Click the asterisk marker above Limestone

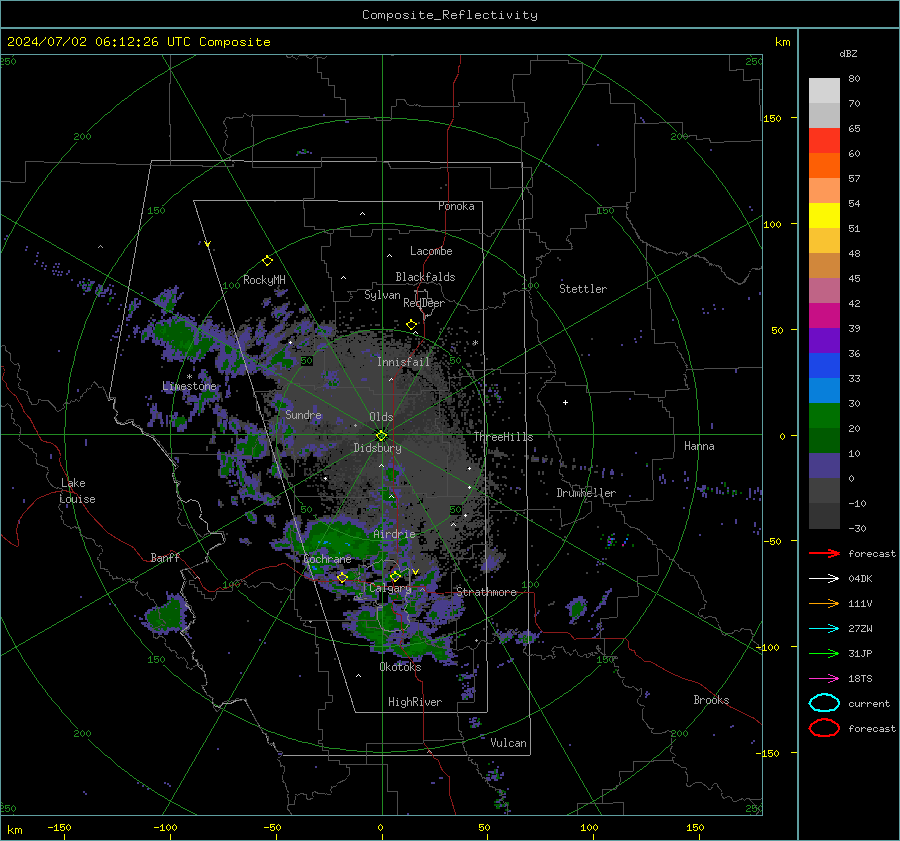(189, 377)
